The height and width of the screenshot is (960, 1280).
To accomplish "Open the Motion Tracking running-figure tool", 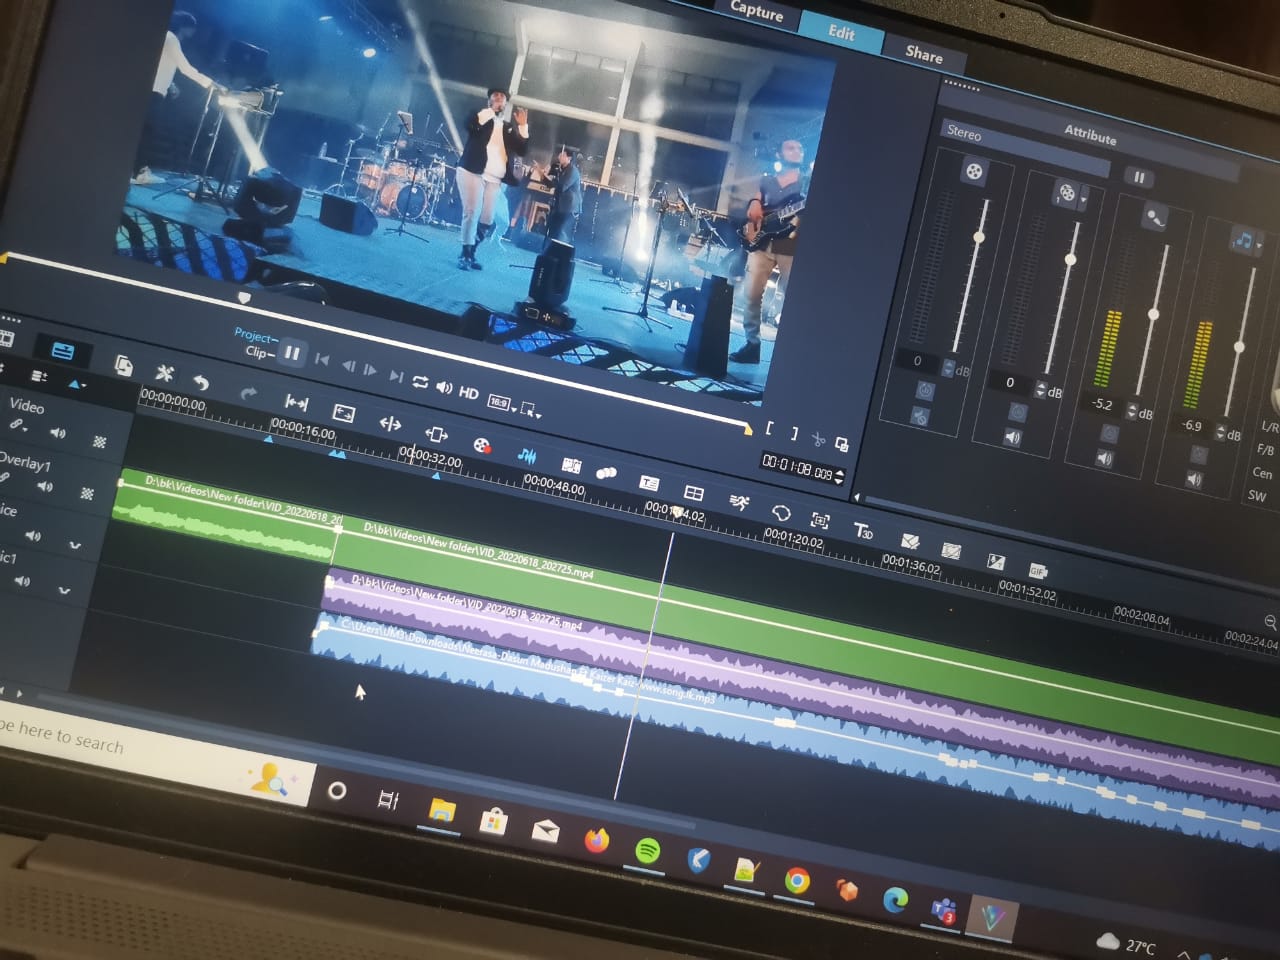I will point(739,502).
